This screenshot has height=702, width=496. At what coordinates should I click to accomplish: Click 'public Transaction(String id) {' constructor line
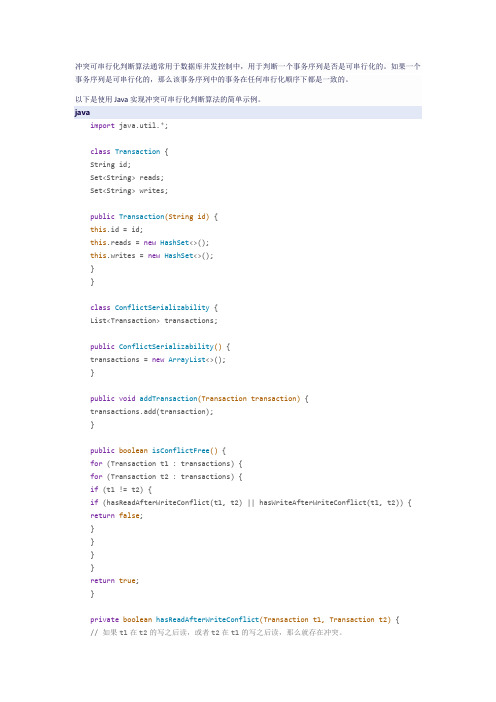(154, 217)
